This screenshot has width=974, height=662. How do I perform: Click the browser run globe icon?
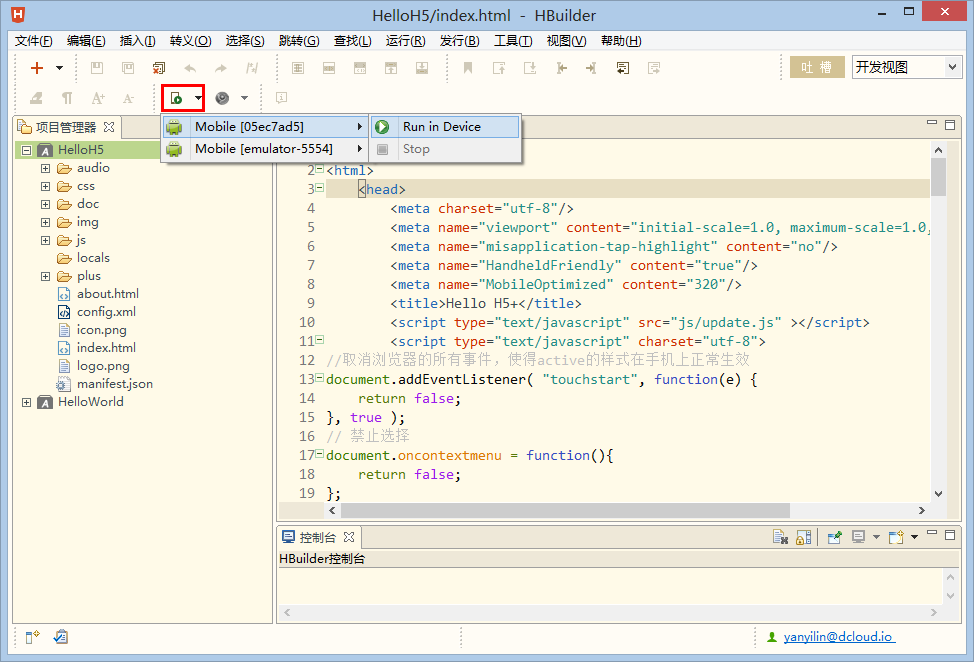222,98
